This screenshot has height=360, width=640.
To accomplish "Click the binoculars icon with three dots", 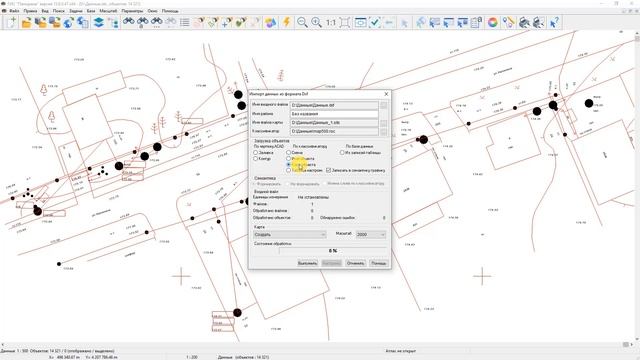I will click(157, 22).
